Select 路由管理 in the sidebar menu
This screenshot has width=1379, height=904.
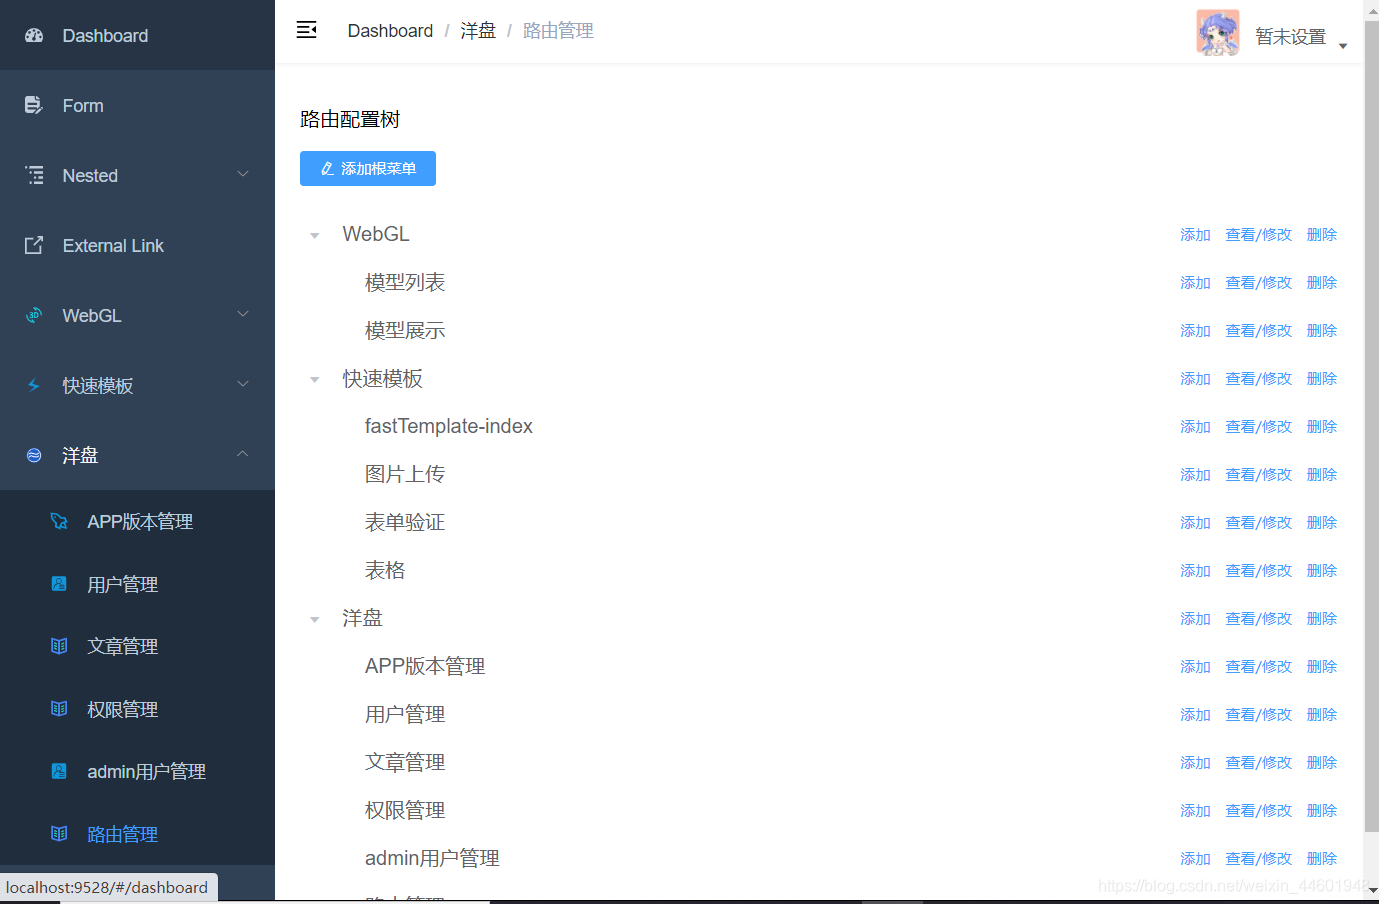pyautogui.click(x=123, y=834)
